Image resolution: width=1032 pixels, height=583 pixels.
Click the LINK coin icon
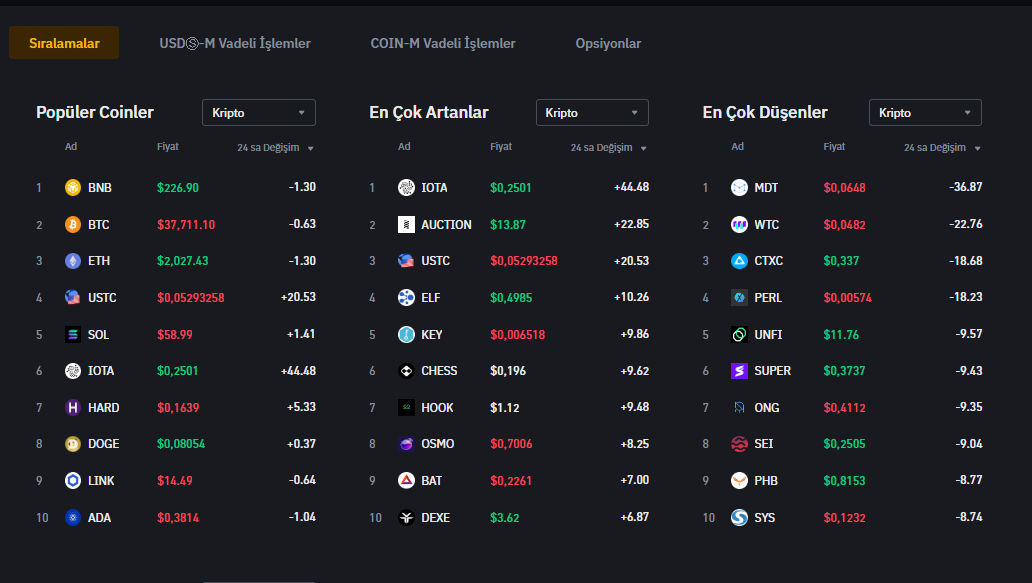tap(73, 481)
